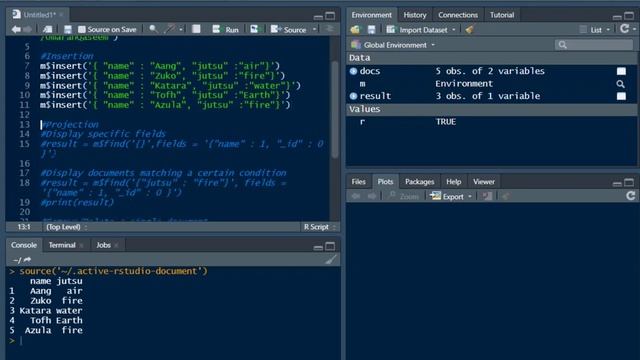
Task: Open the Source options dropdown arrow
Action: tap(314, 29)
